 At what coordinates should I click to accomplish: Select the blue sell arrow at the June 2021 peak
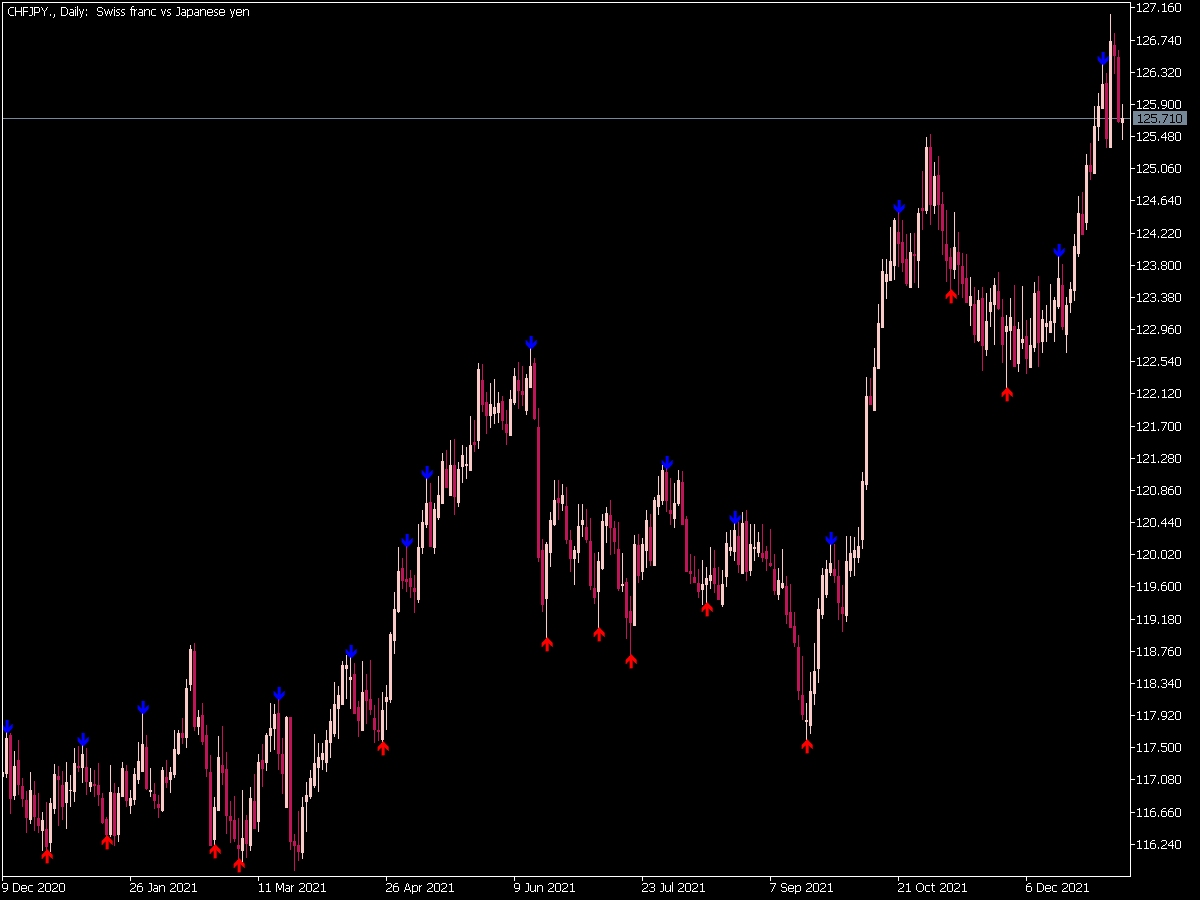click(531, 343)
